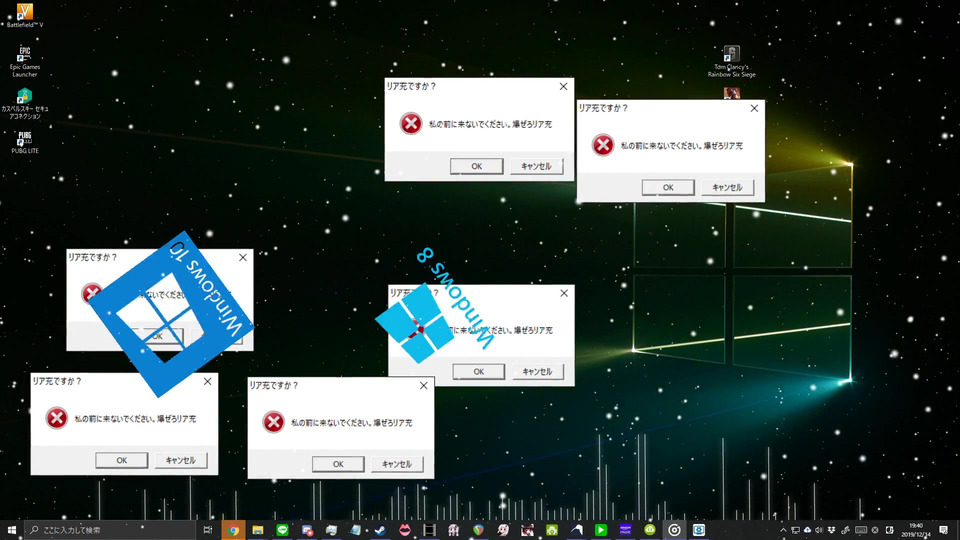Screen dimensions: 960x540
Task: Open File Explorer from the taskbar
Action: coord(258,530)
